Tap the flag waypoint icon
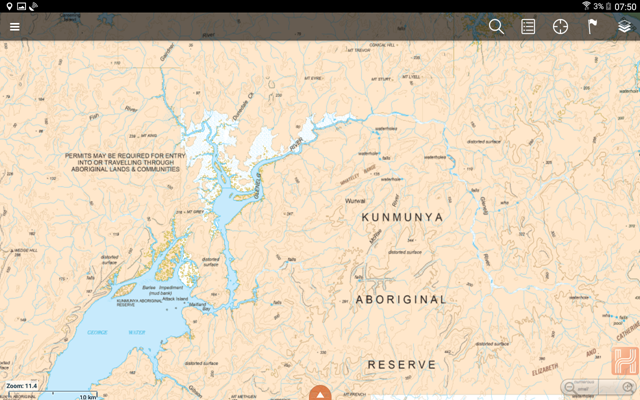 [x=592, y=27]
